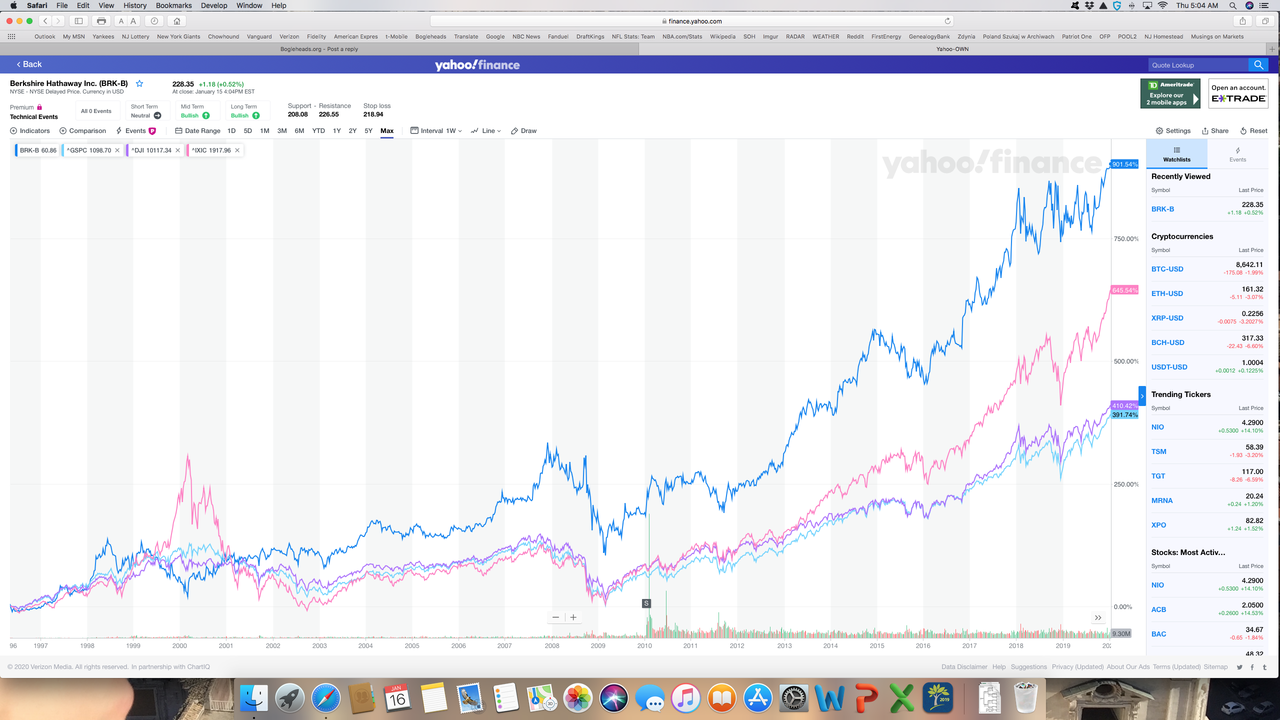Launch Excel from the Dock
Viewport: 1280px width, 720px height.
(x=902, y=697)
